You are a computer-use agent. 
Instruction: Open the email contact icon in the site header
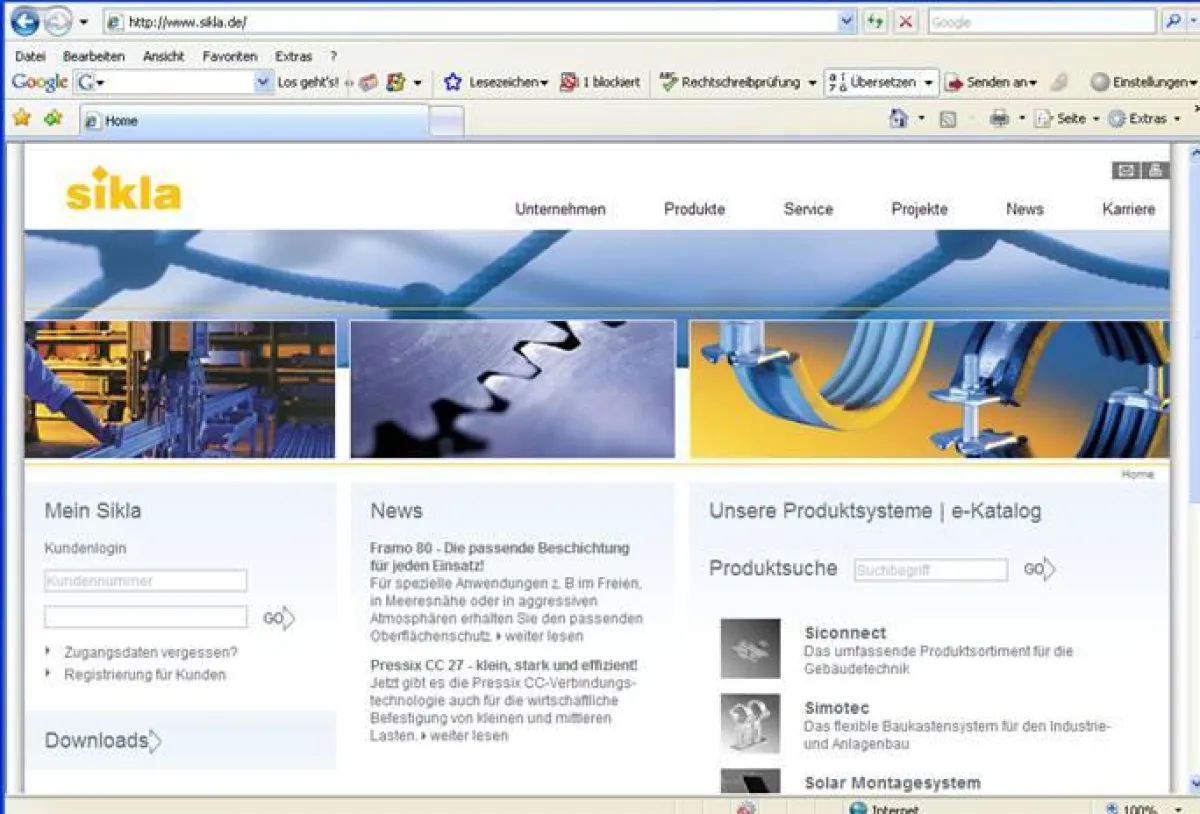(1124, 170)
